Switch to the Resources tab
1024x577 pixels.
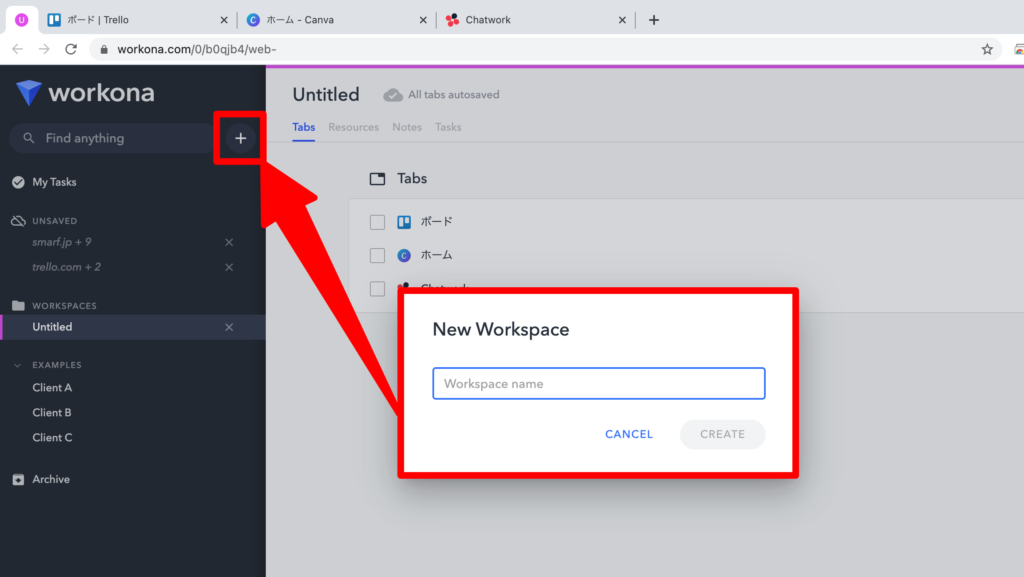click(353, 127)
